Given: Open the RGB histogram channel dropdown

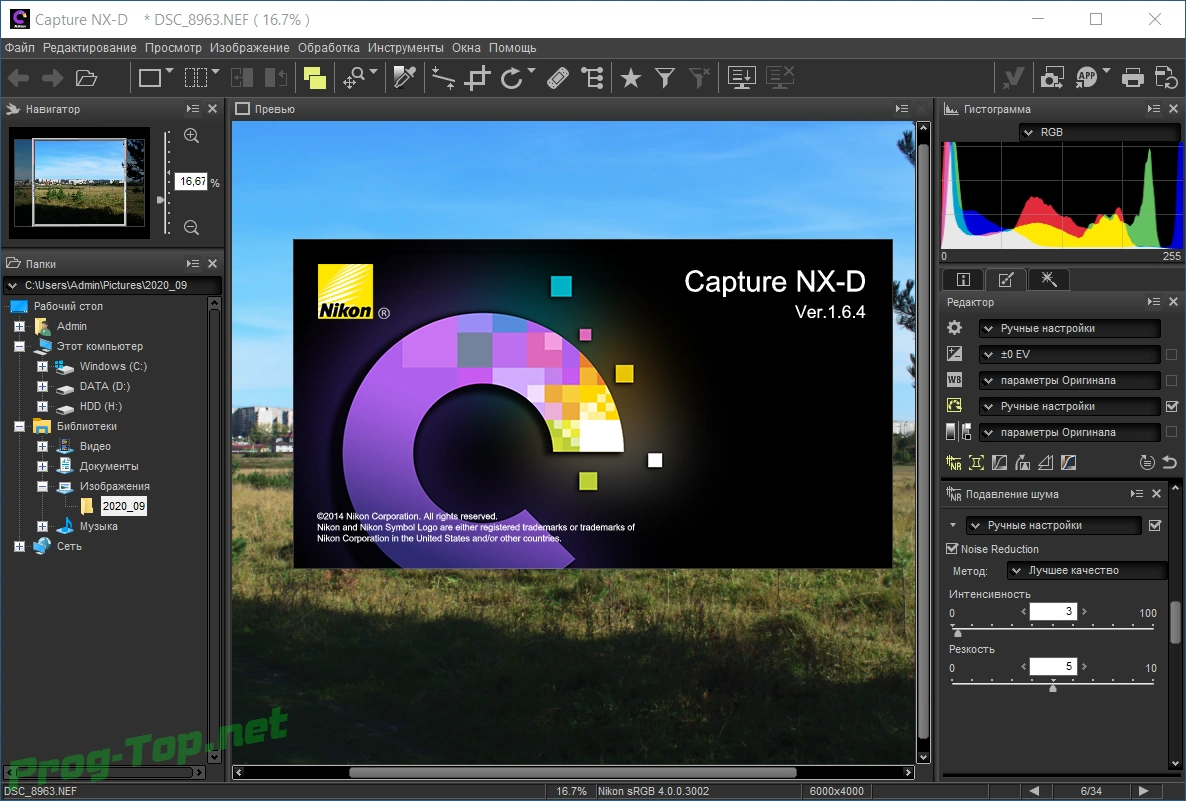Looking at the screenshot, I should point(1098,132).
